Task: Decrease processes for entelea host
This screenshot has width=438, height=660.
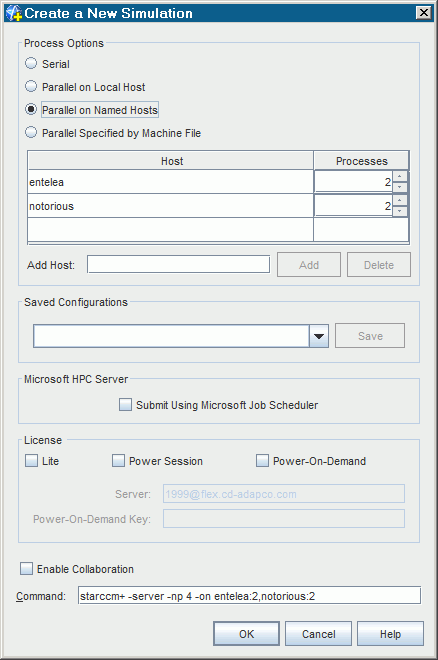Action: (399, 187)
